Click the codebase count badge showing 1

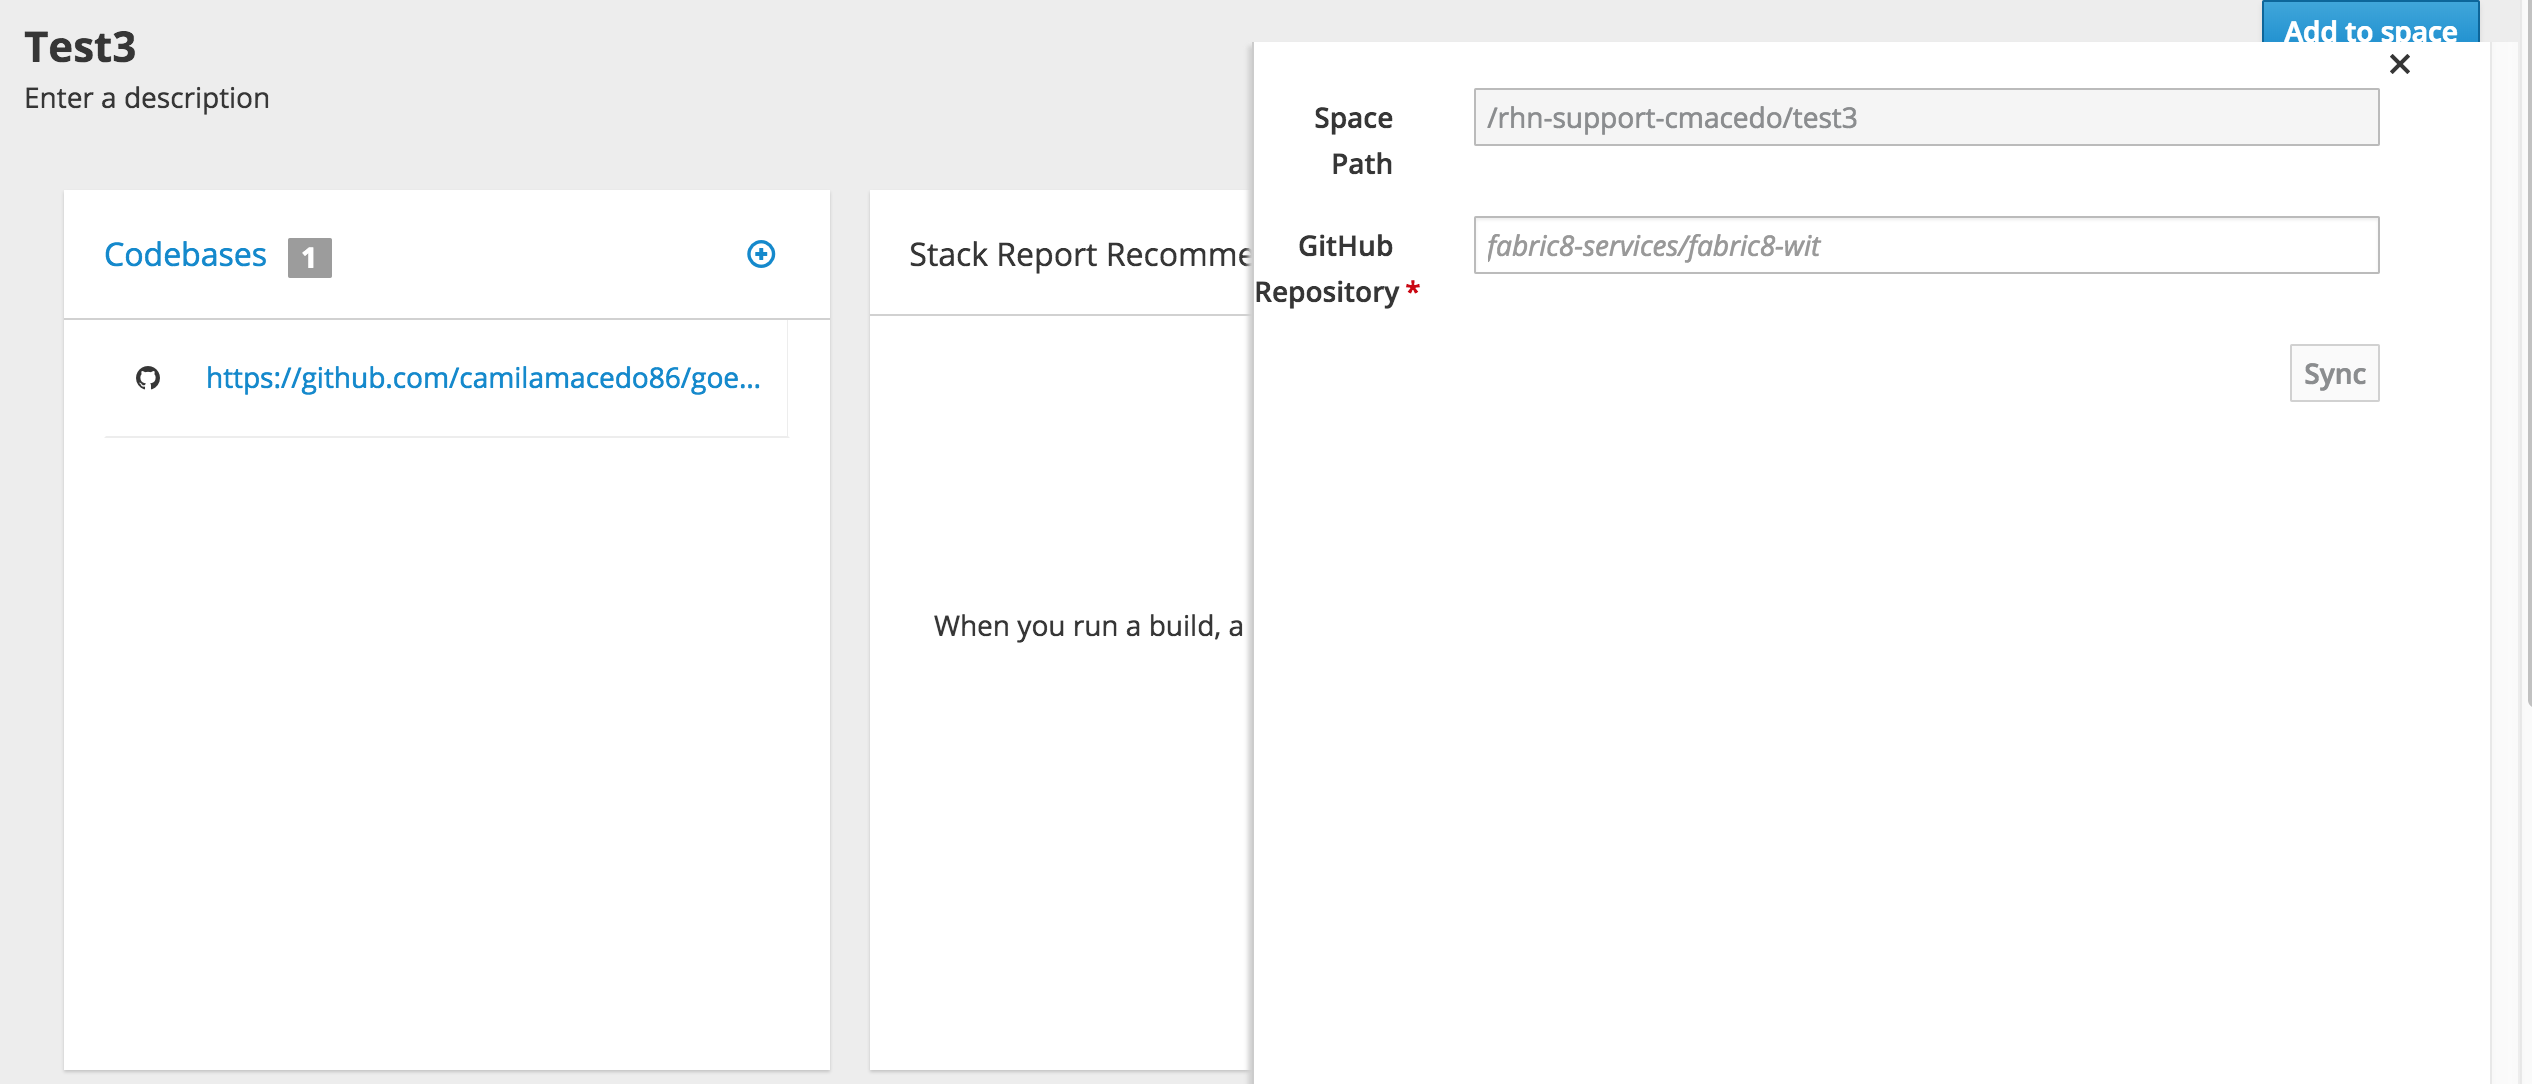pos(310,257)
